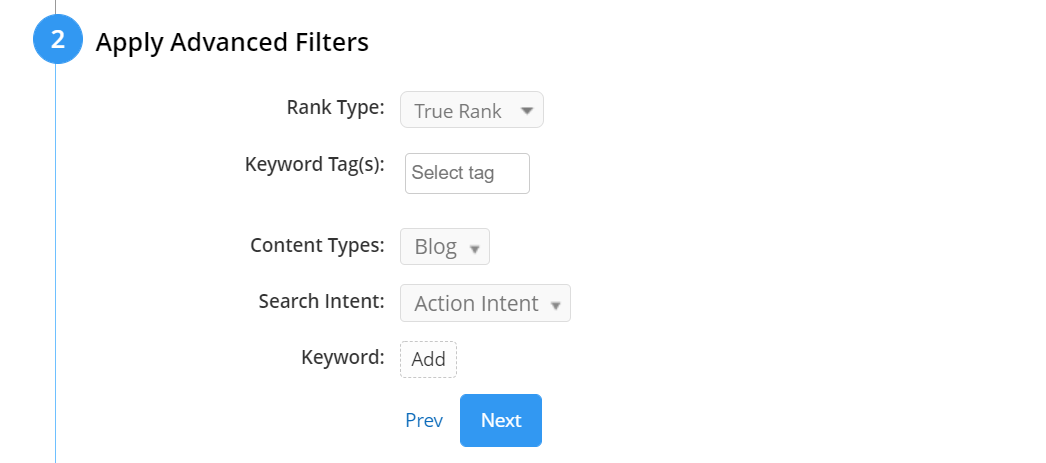This screenshot has height=463, width=1046.
Task: Click the True Rank text in dropdown
Action: coord(458,111)
